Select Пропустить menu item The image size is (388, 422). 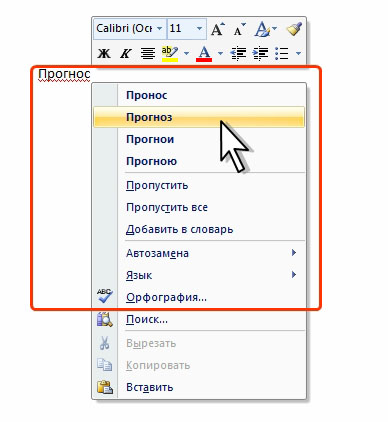[199, 185]
